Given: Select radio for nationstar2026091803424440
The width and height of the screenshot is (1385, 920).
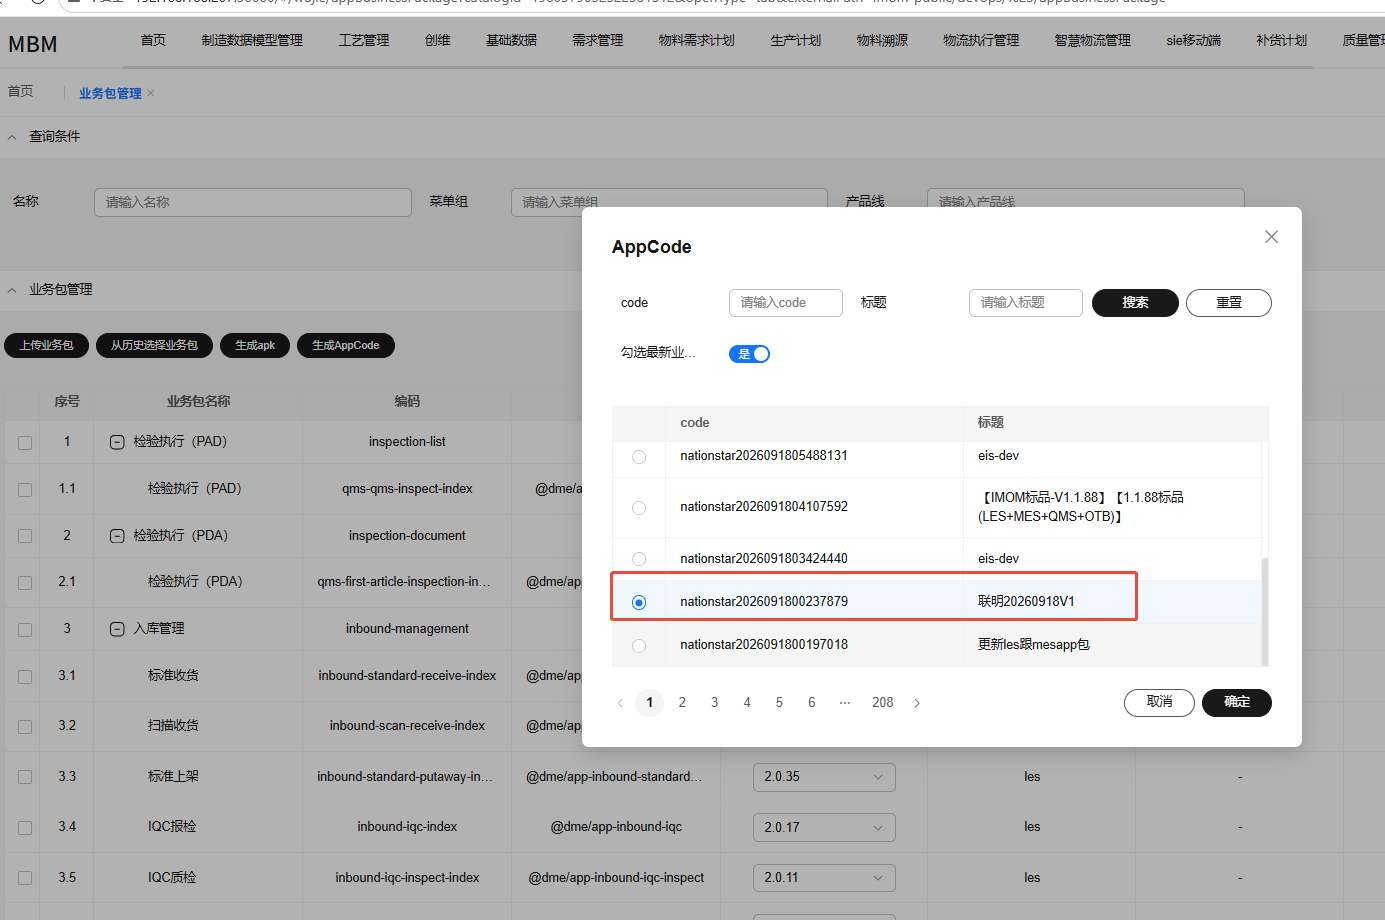Looking at the screenshot, I should 639,559.
